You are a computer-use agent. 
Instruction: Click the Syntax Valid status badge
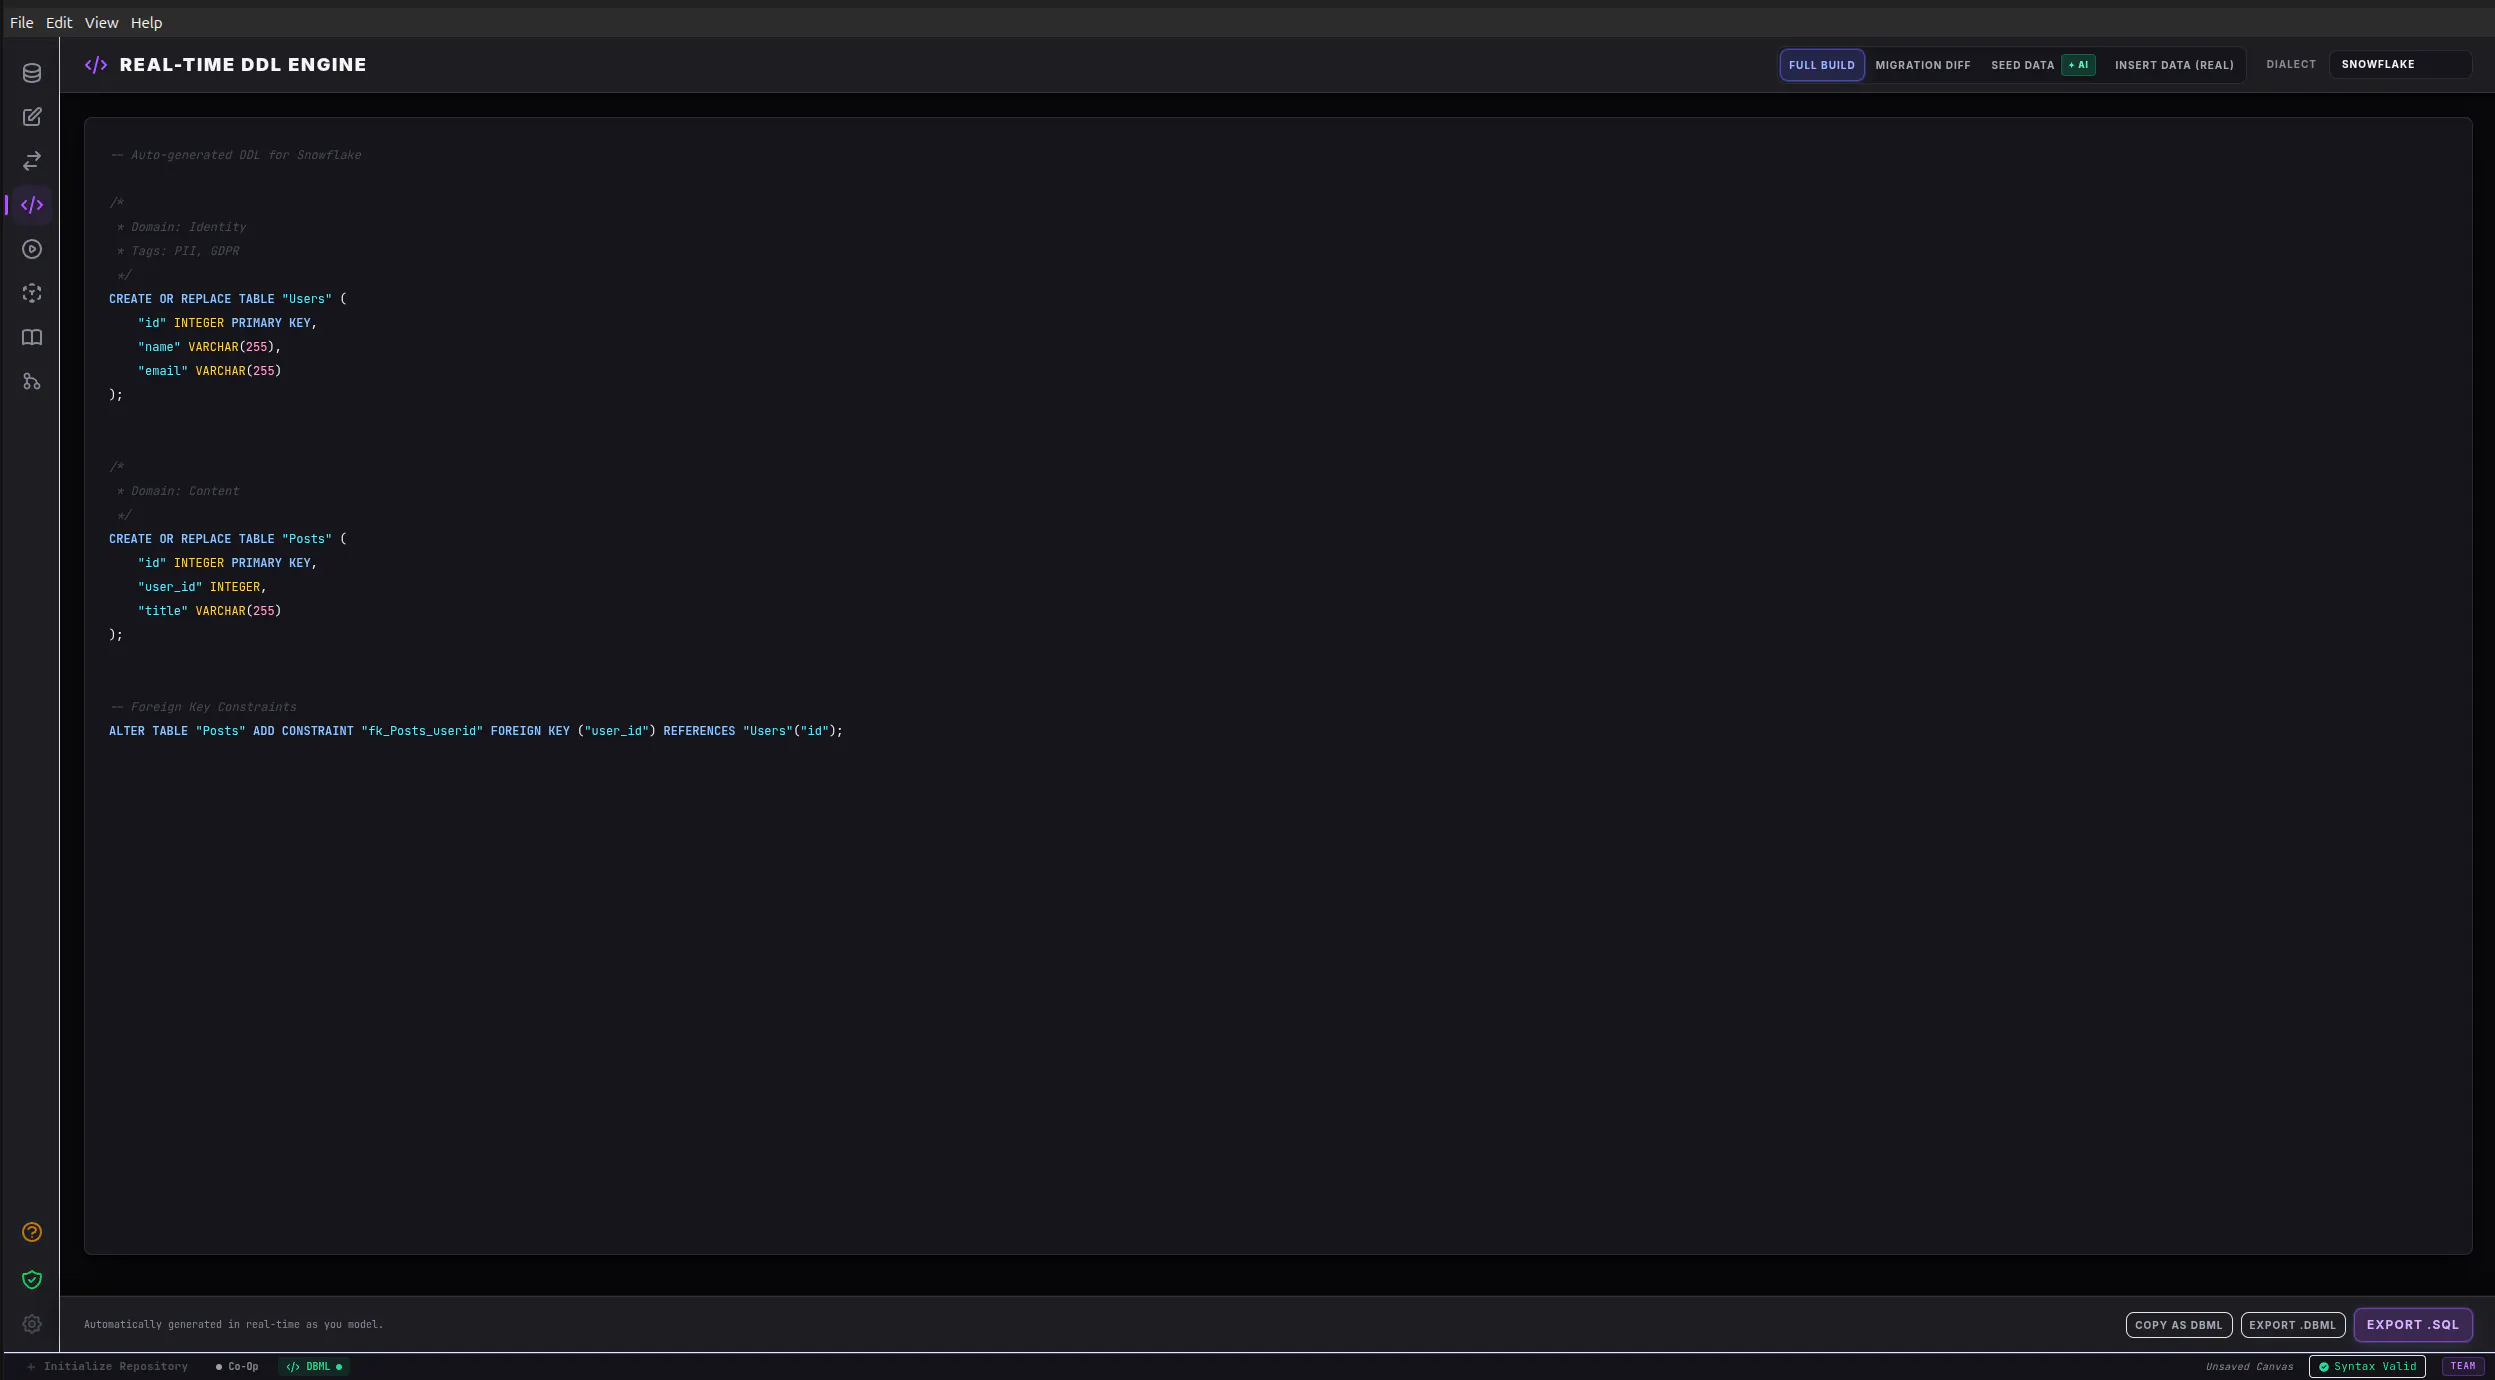2367,1366
